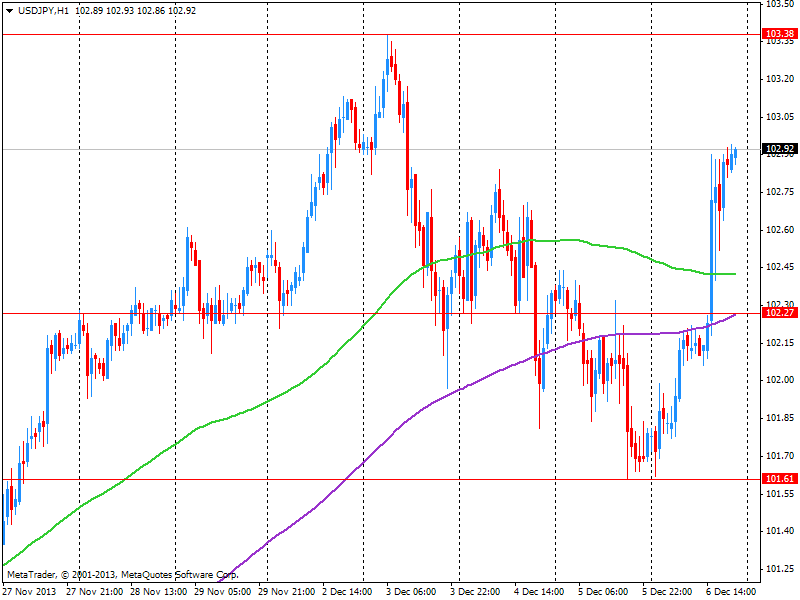Screen dimensions: 800x600
Task: Click the 102.60 price scale value
Action: click(x=780, y=230)
